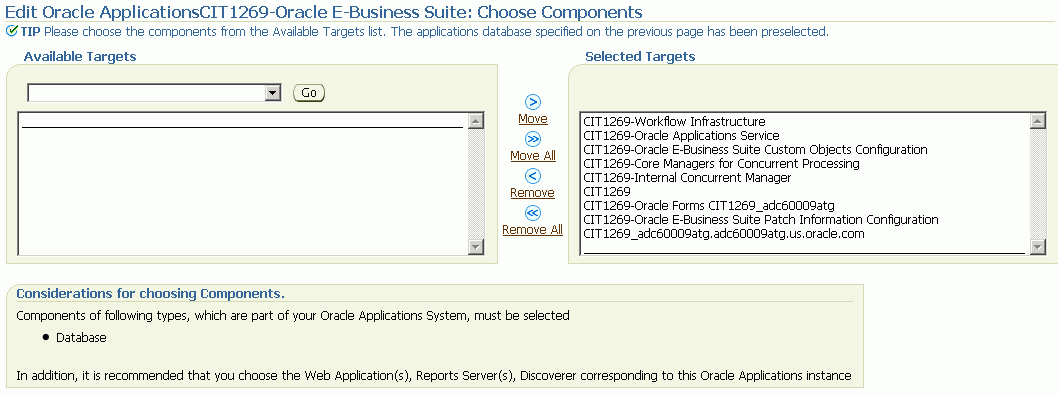Click the Move link
This screenshot has height=395, width=1058.
tap(532, 119)
